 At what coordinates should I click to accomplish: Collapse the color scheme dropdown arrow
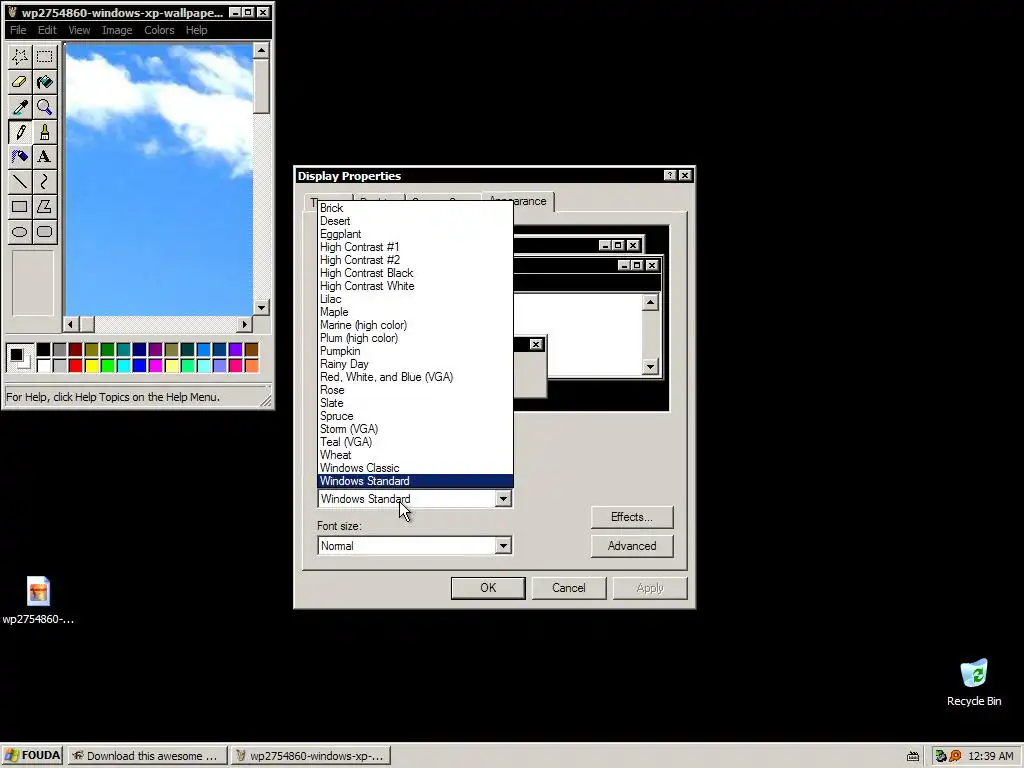503,499
